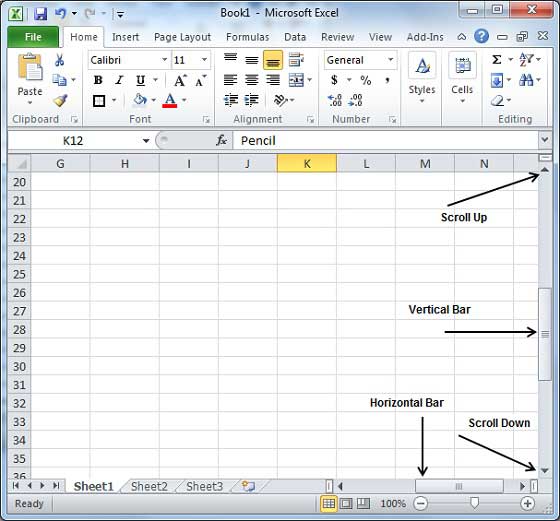Click Zoom Out minus button
Image resolution: width=560 pixels, height=521 pixels.
tap(421, 504)
